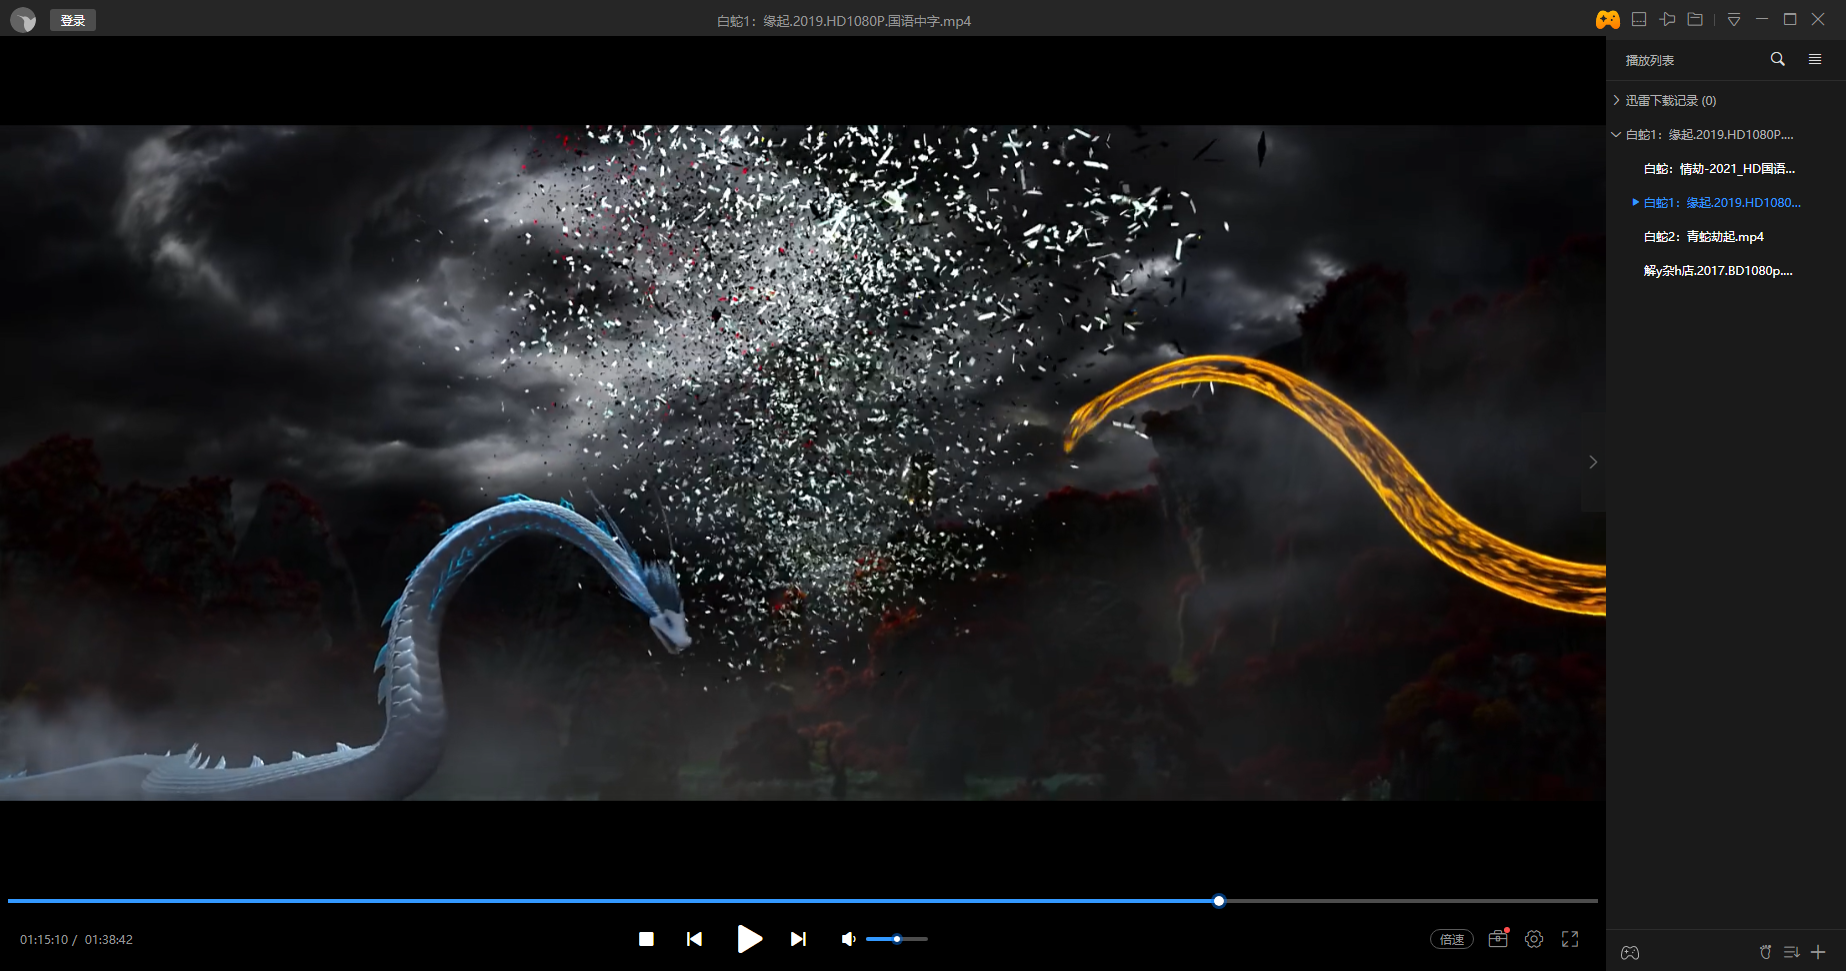Pin the player window on top
Image resolution: width=1846 pixels, height=971 pixels.
tap(1667, 20)
